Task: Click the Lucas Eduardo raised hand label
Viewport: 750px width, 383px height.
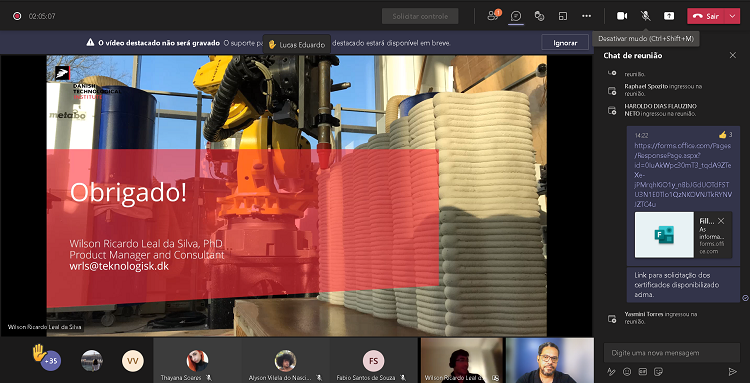Action: coord(297,44)
